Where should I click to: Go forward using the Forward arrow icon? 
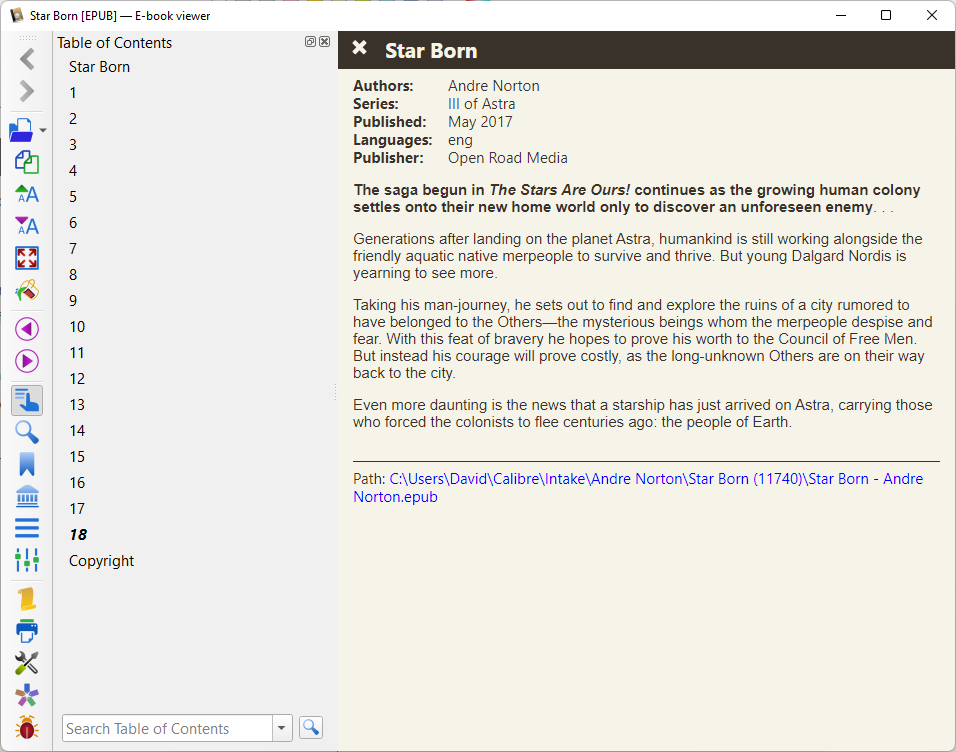click(27, 91)
